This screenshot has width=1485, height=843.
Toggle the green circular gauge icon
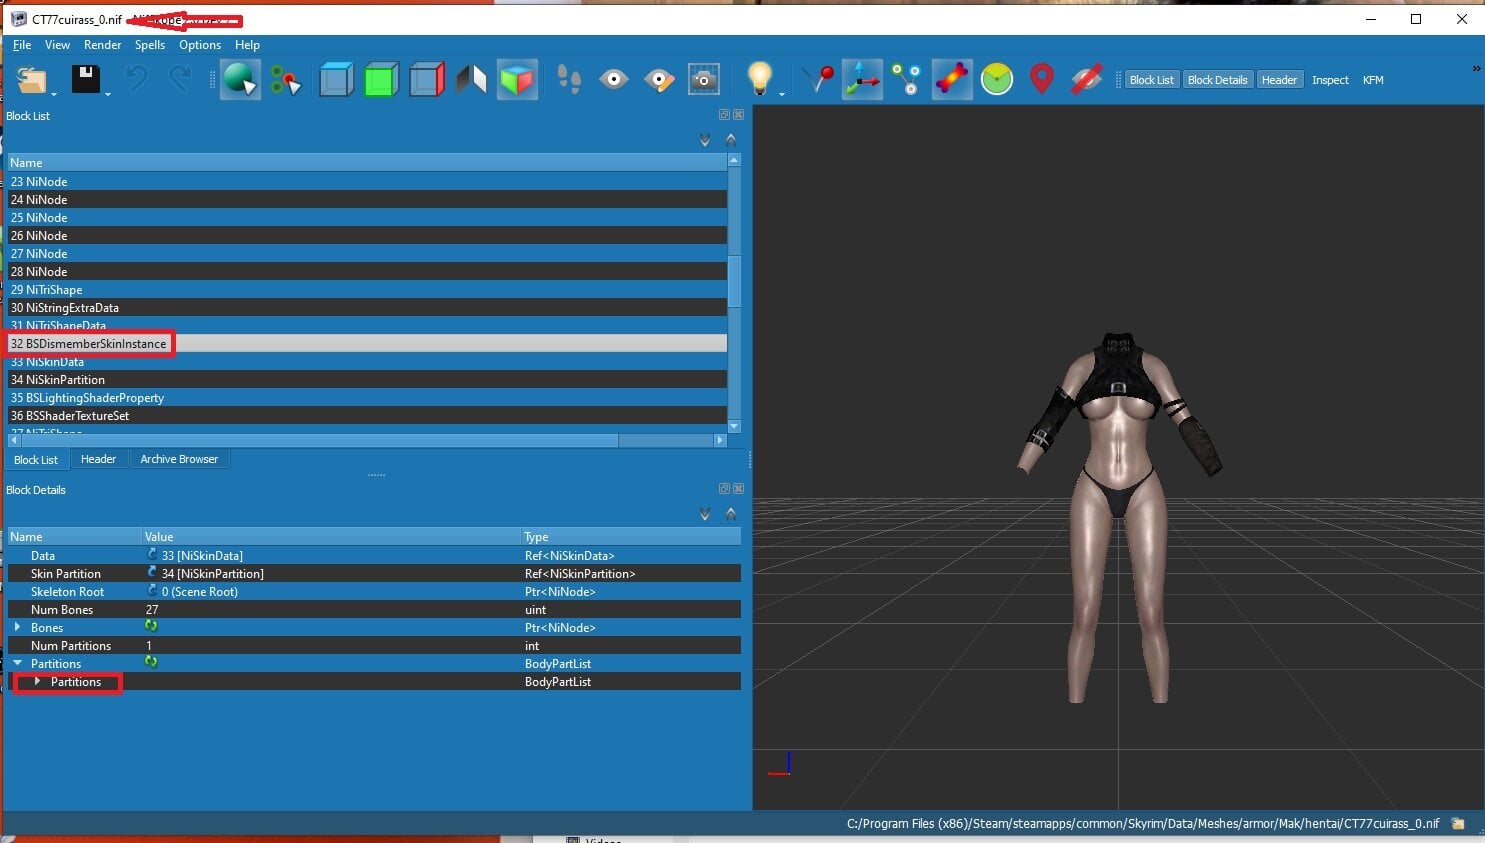pyautogui.click(x=997, y=80)
